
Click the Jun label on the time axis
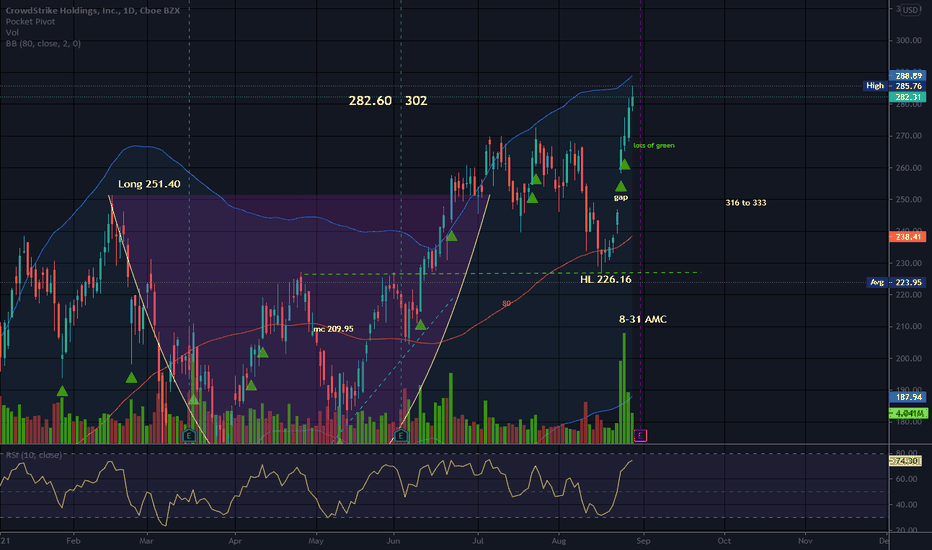coord(393,540)
